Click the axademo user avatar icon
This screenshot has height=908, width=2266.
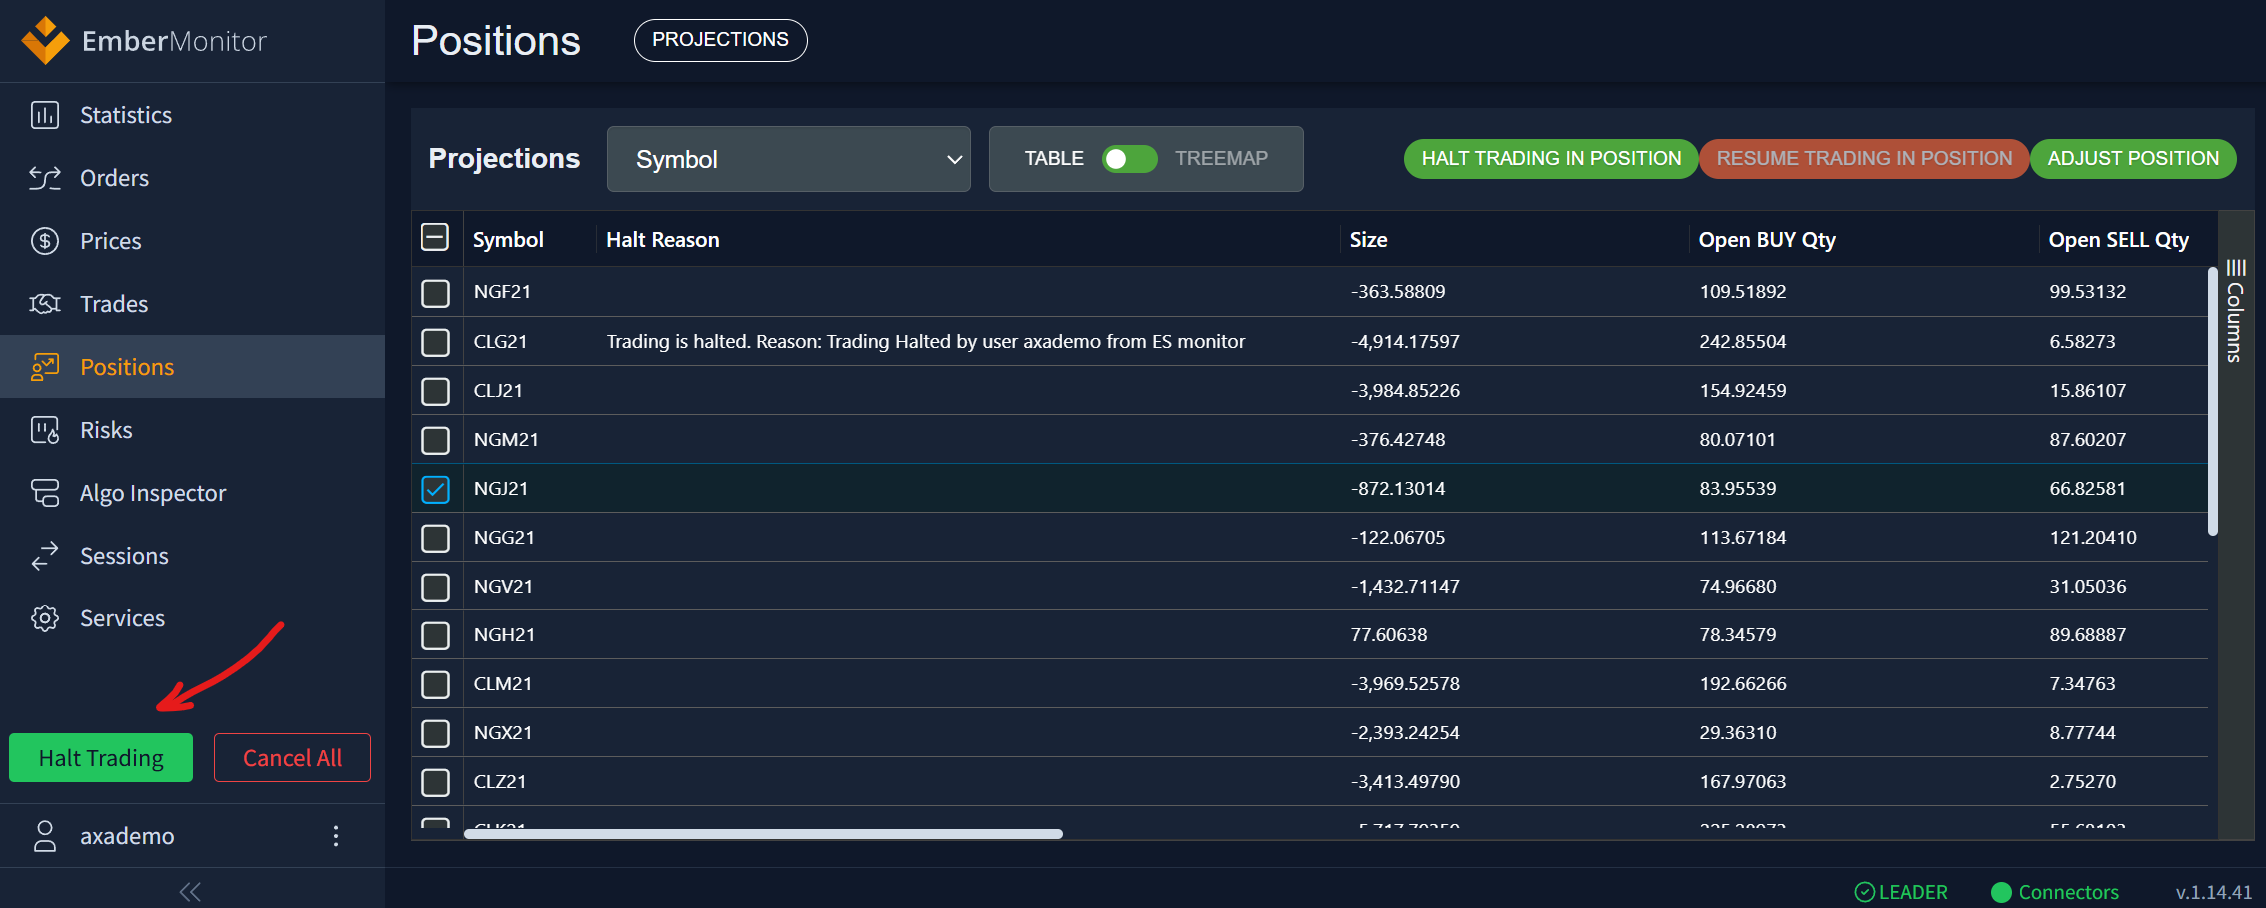tap(45, 836)
